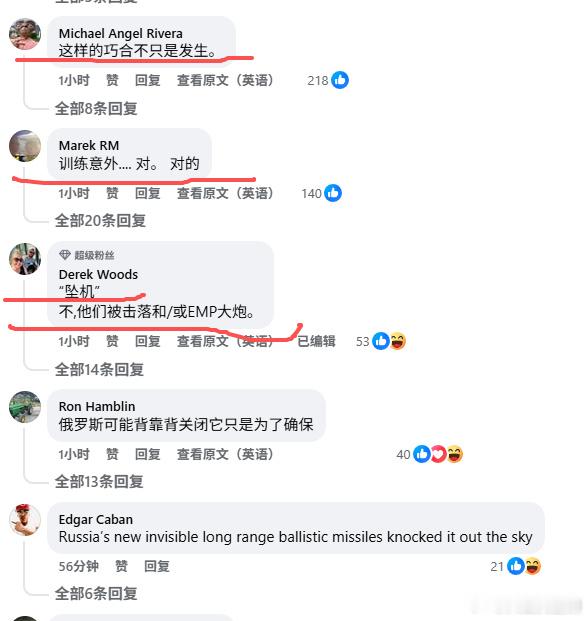
Task: Toggle 赞 on Edgar Caban's comment
Action: click(x=121, y=566)
